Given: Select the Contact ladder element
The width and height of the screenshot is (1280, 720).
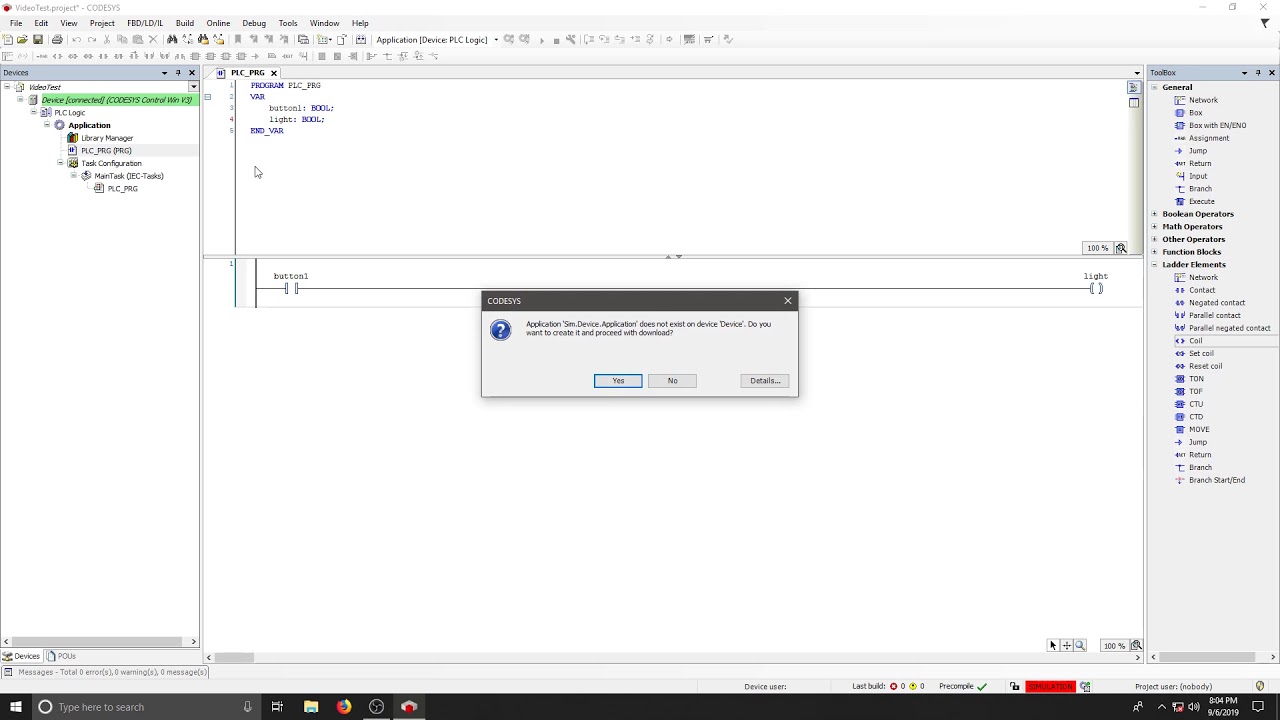Looking at the screenshot, I should coord(1202,290).
